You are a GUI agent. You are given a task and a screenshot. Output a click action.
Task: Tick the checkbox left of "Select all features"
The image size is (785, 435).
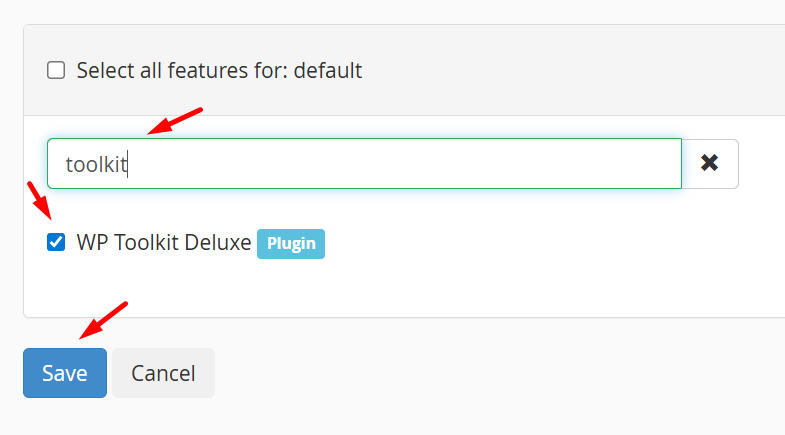(56, 70)
